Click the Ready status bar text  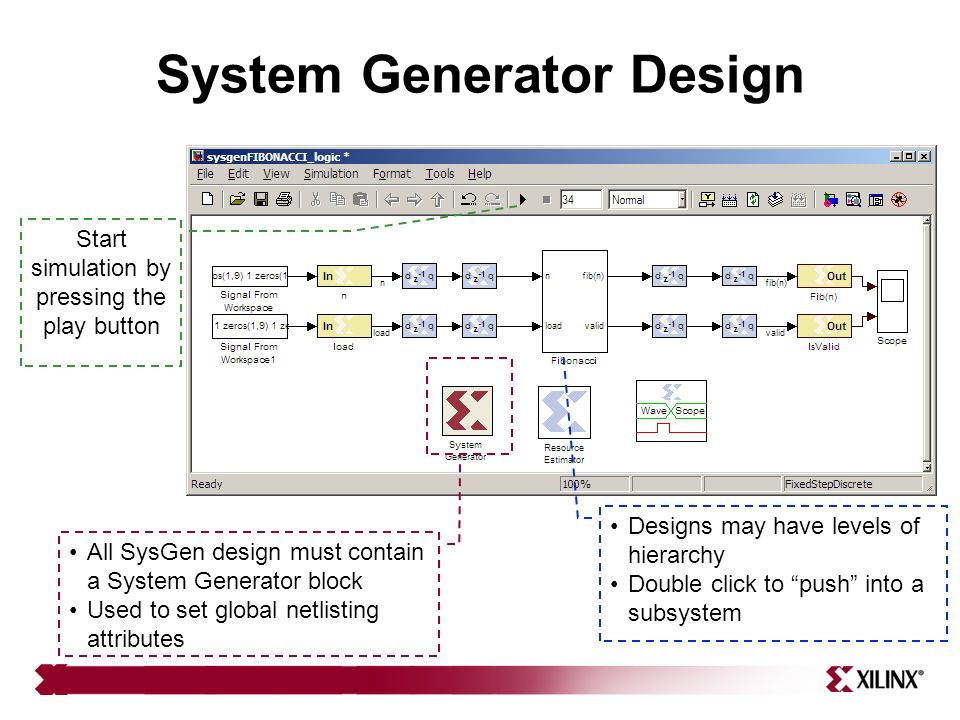coord(206,484)
